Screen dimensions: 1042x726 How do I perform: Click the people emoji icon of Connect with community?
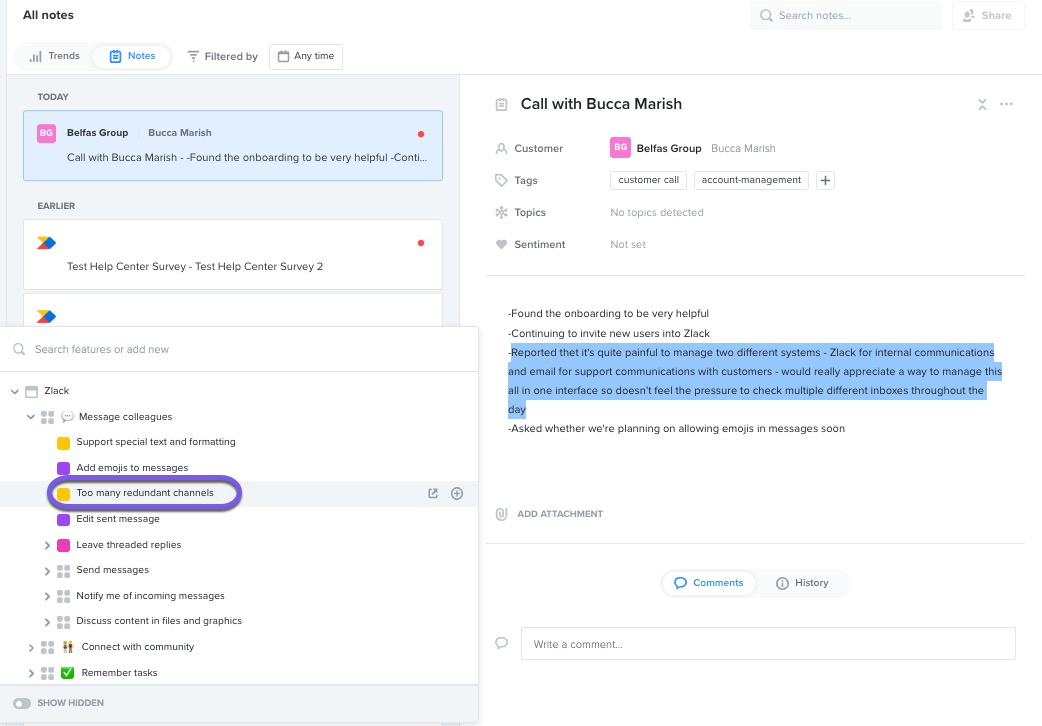click(x=67, y=647)
